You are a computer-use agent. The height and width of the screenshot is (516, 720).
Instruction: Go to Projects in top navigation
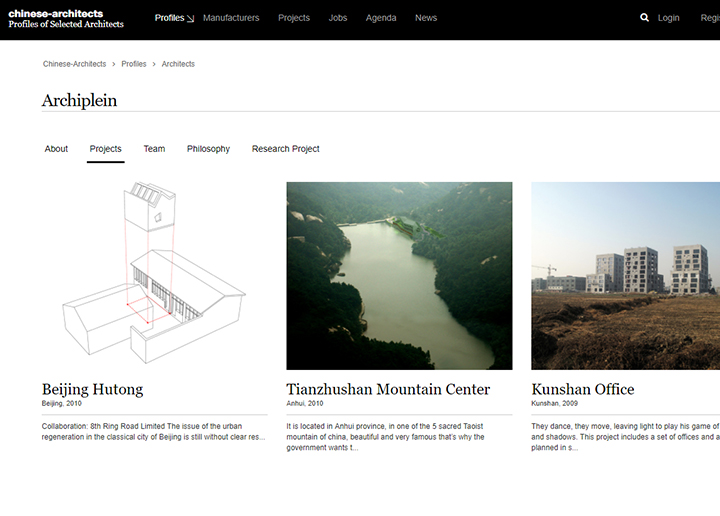tap(294, 18)
